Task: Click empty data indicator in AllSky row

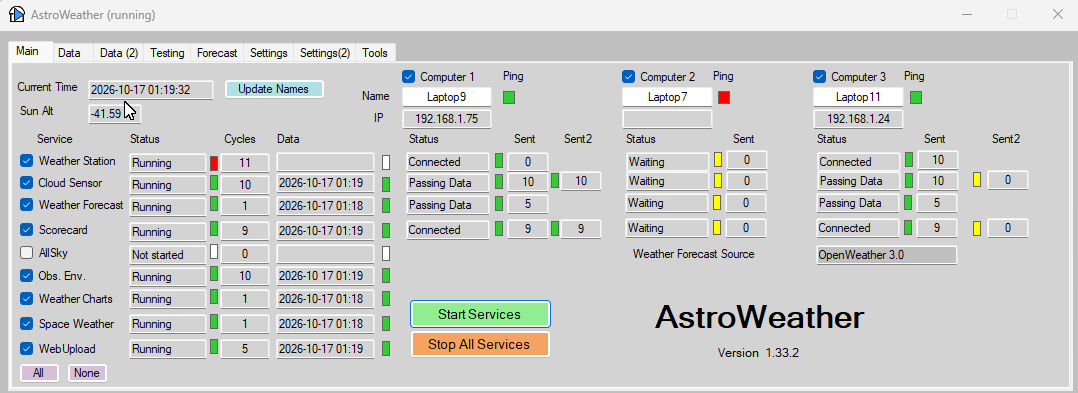Action: point(386,254)
